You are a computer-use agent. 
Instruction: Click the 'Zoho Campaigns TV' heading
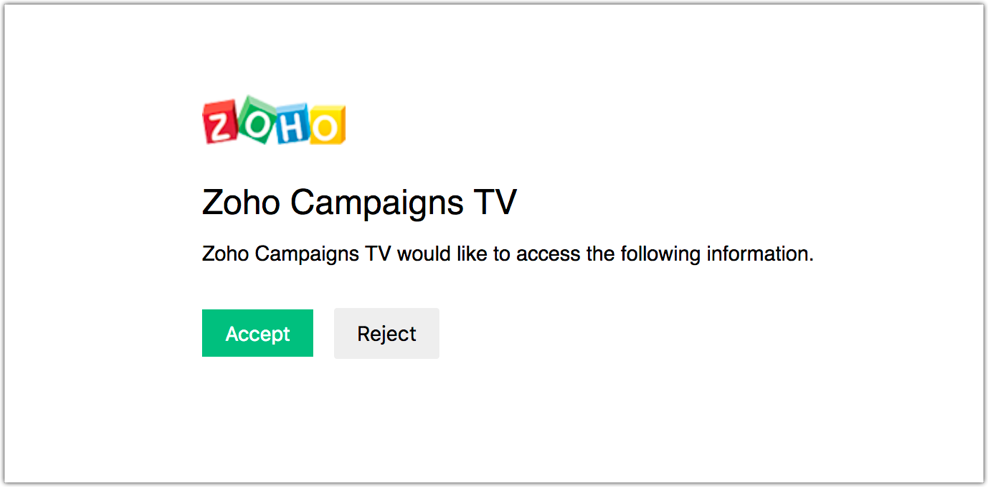[359, 205]
